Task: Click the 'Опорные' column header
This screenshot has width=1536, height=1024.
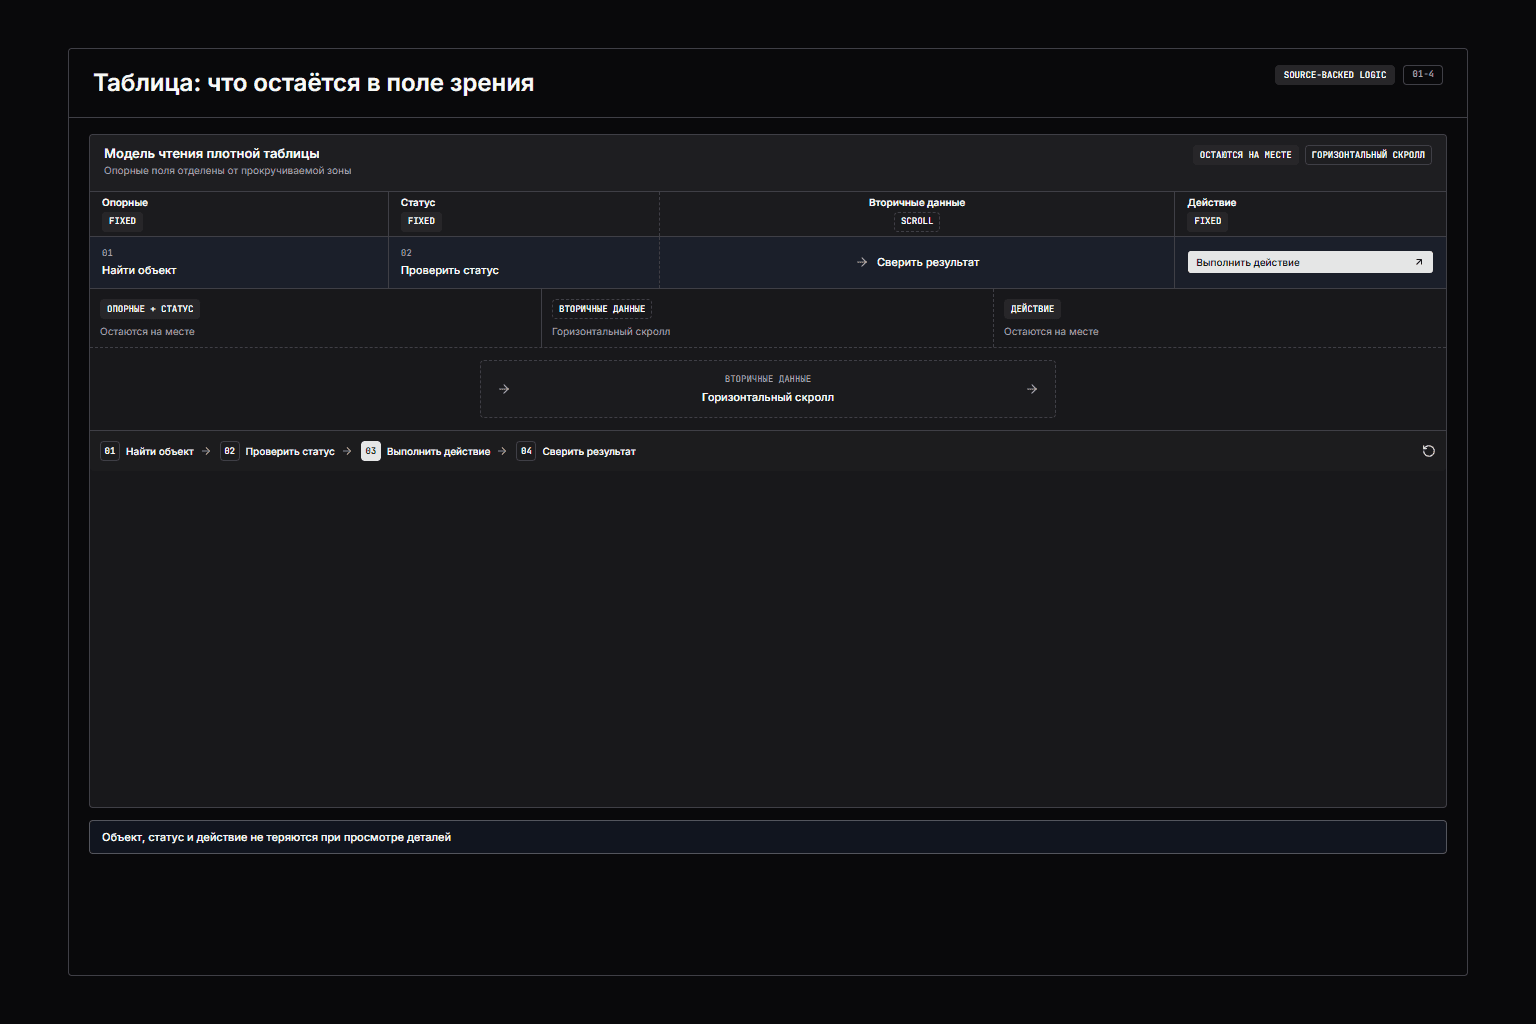Action: (x=125, y=202)
